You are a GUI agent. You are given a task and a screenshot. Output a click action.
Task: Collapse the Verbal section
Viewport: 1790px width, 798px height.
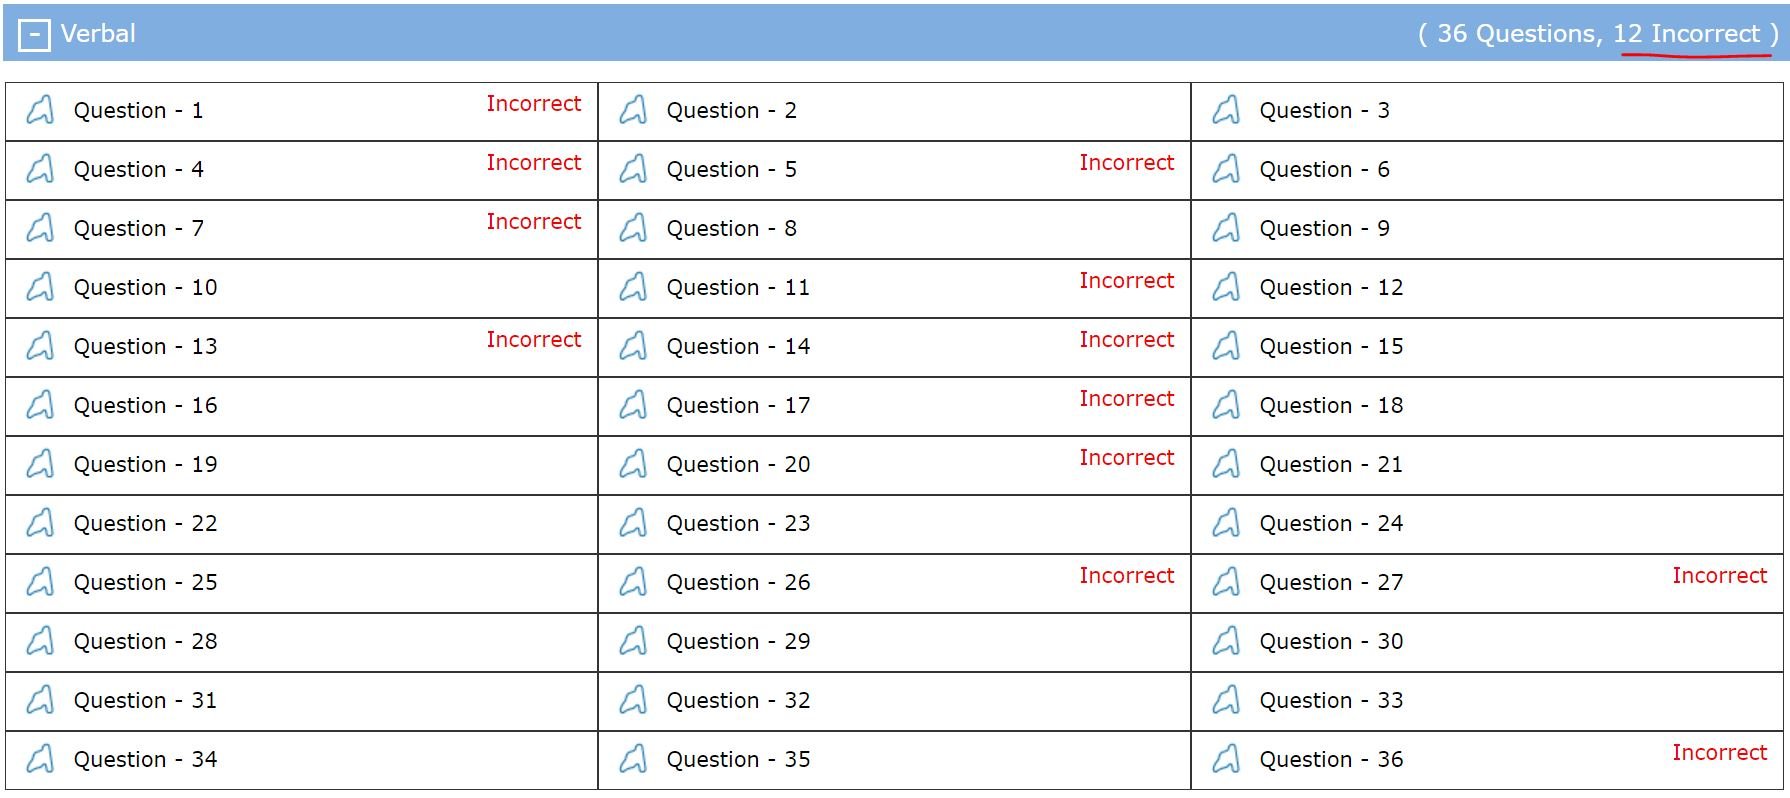click(x=34, y=36)
